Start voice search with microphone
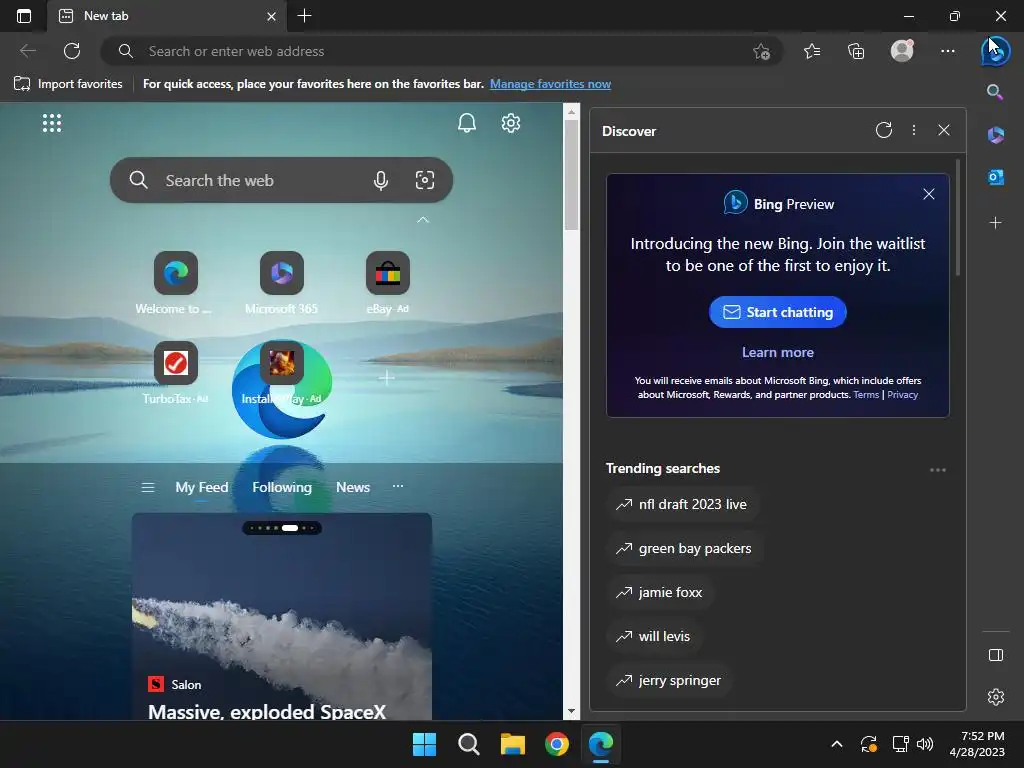 point(381,180)
